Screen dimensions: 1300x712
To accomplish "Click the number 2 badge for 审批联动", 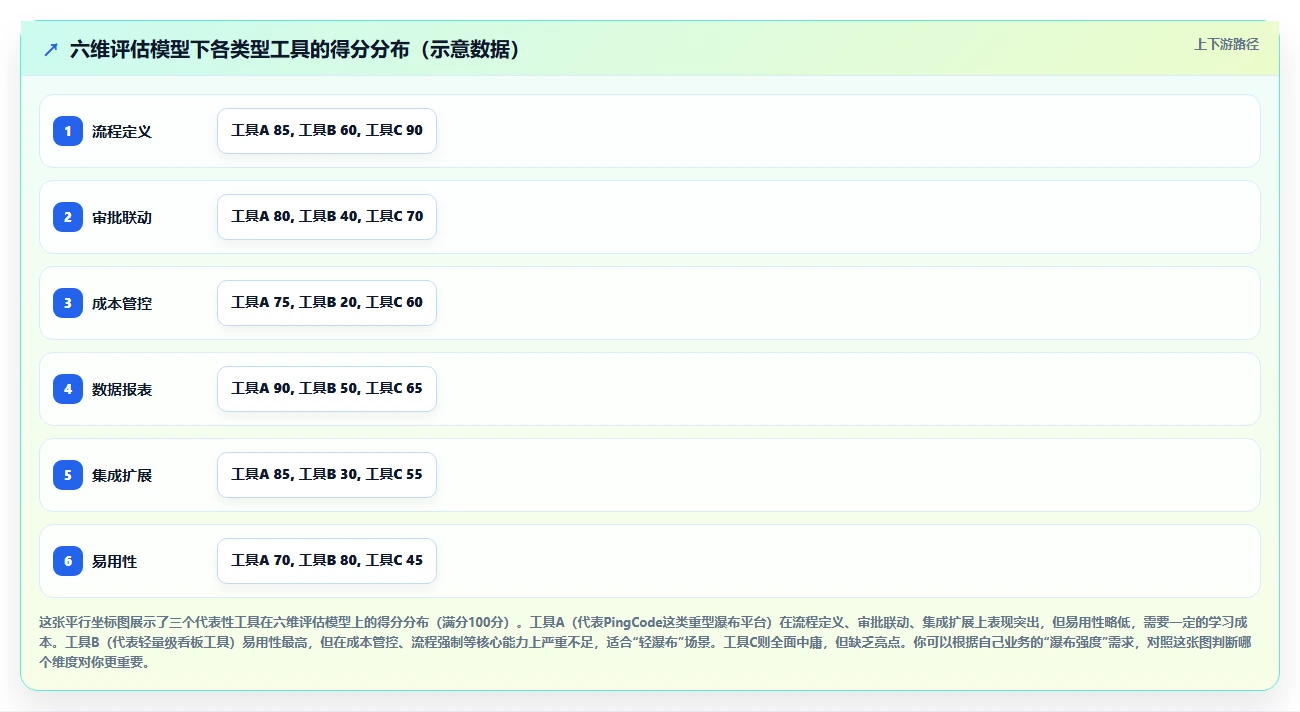I will 68,217.
